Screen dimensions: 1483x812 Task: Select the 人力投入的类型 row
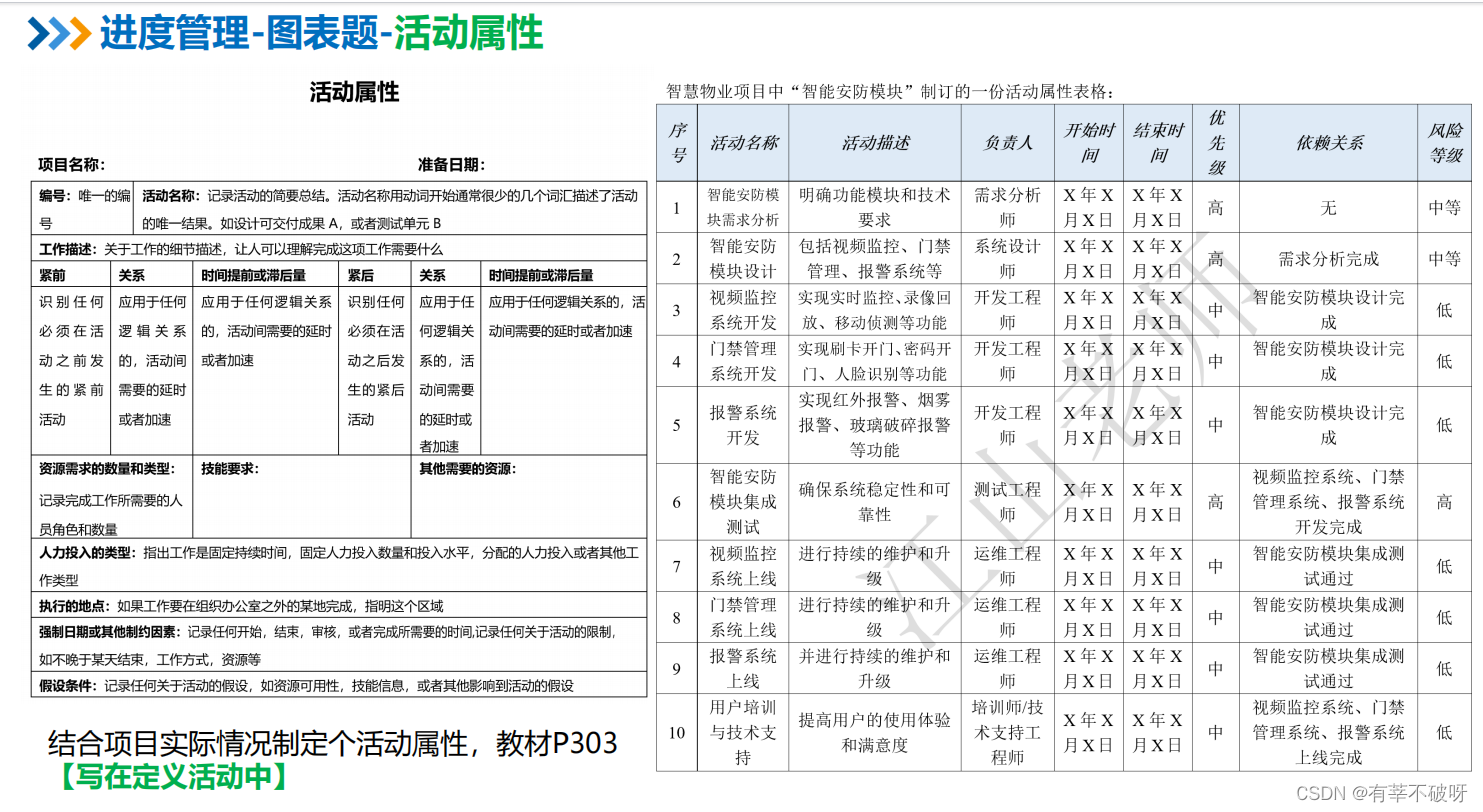point(339,565)
